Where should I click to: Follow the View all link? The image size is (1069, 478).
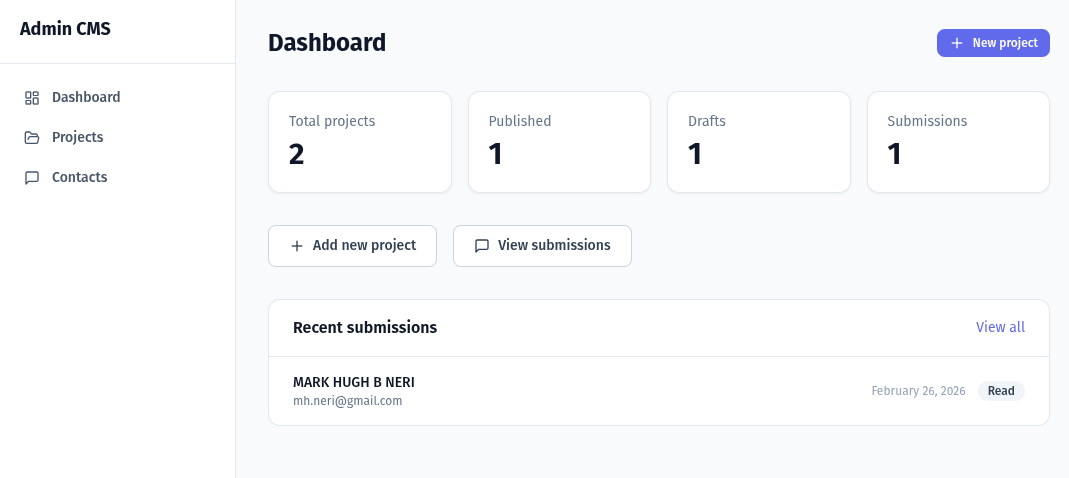(x=1000, y=327)
